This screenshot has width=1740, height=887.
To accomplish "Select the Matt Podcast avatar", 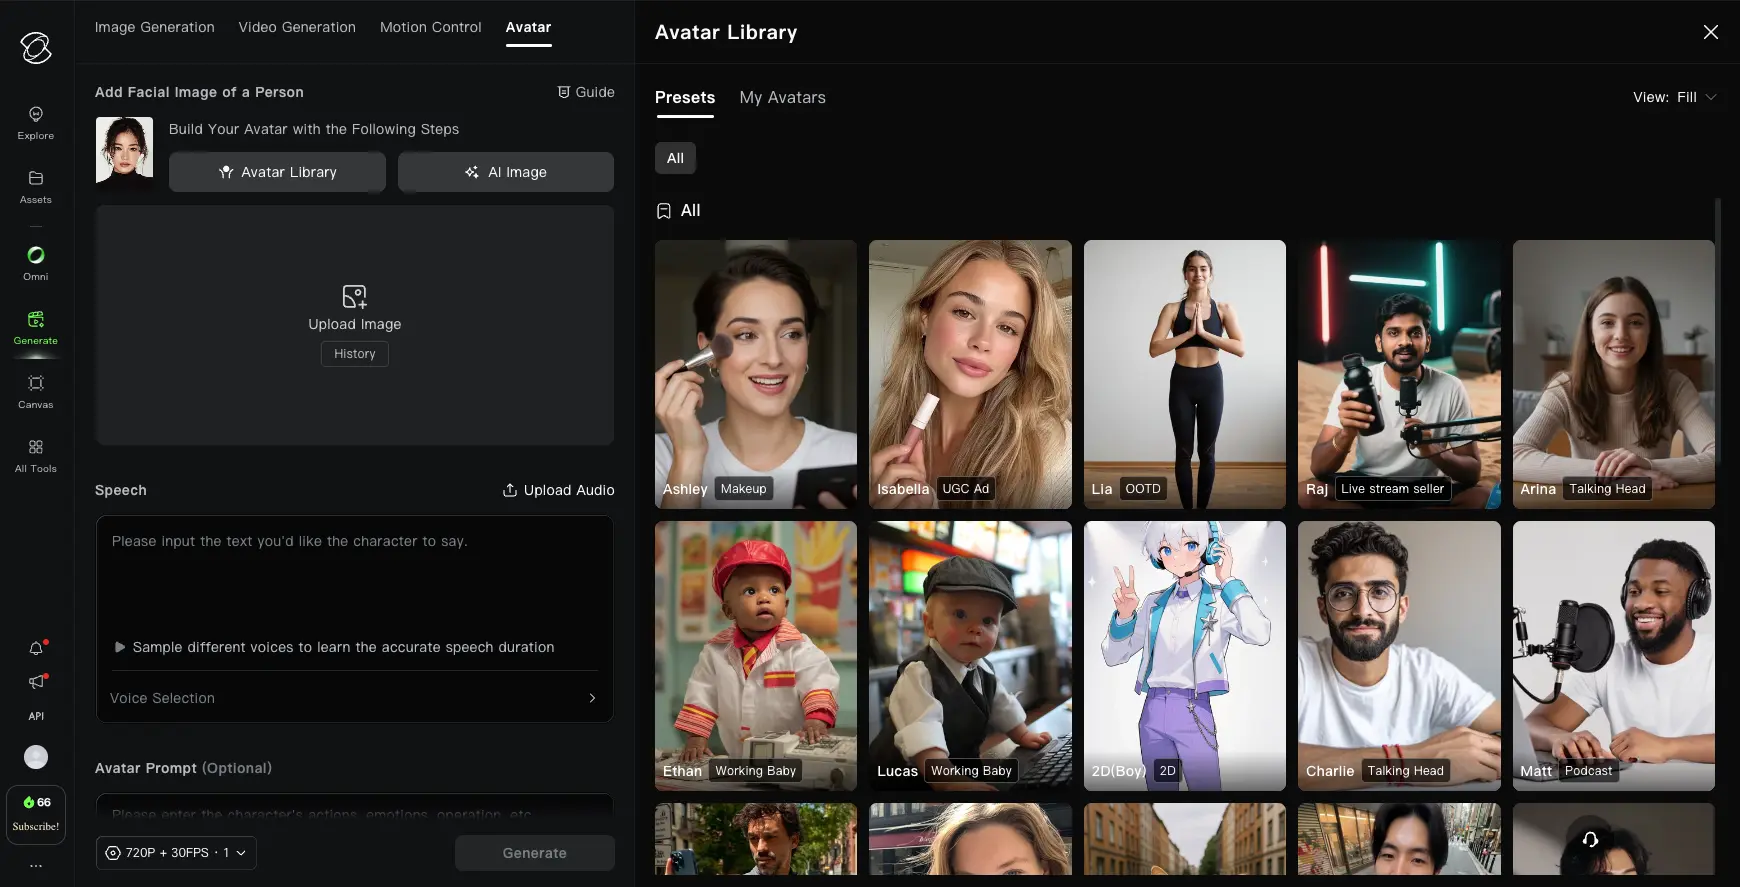I will [1614, 656].
